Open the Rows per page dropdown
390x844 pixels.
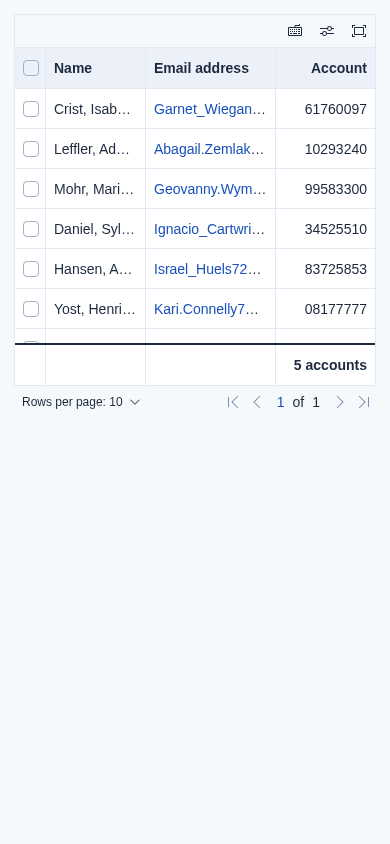[x=81, y=402]
